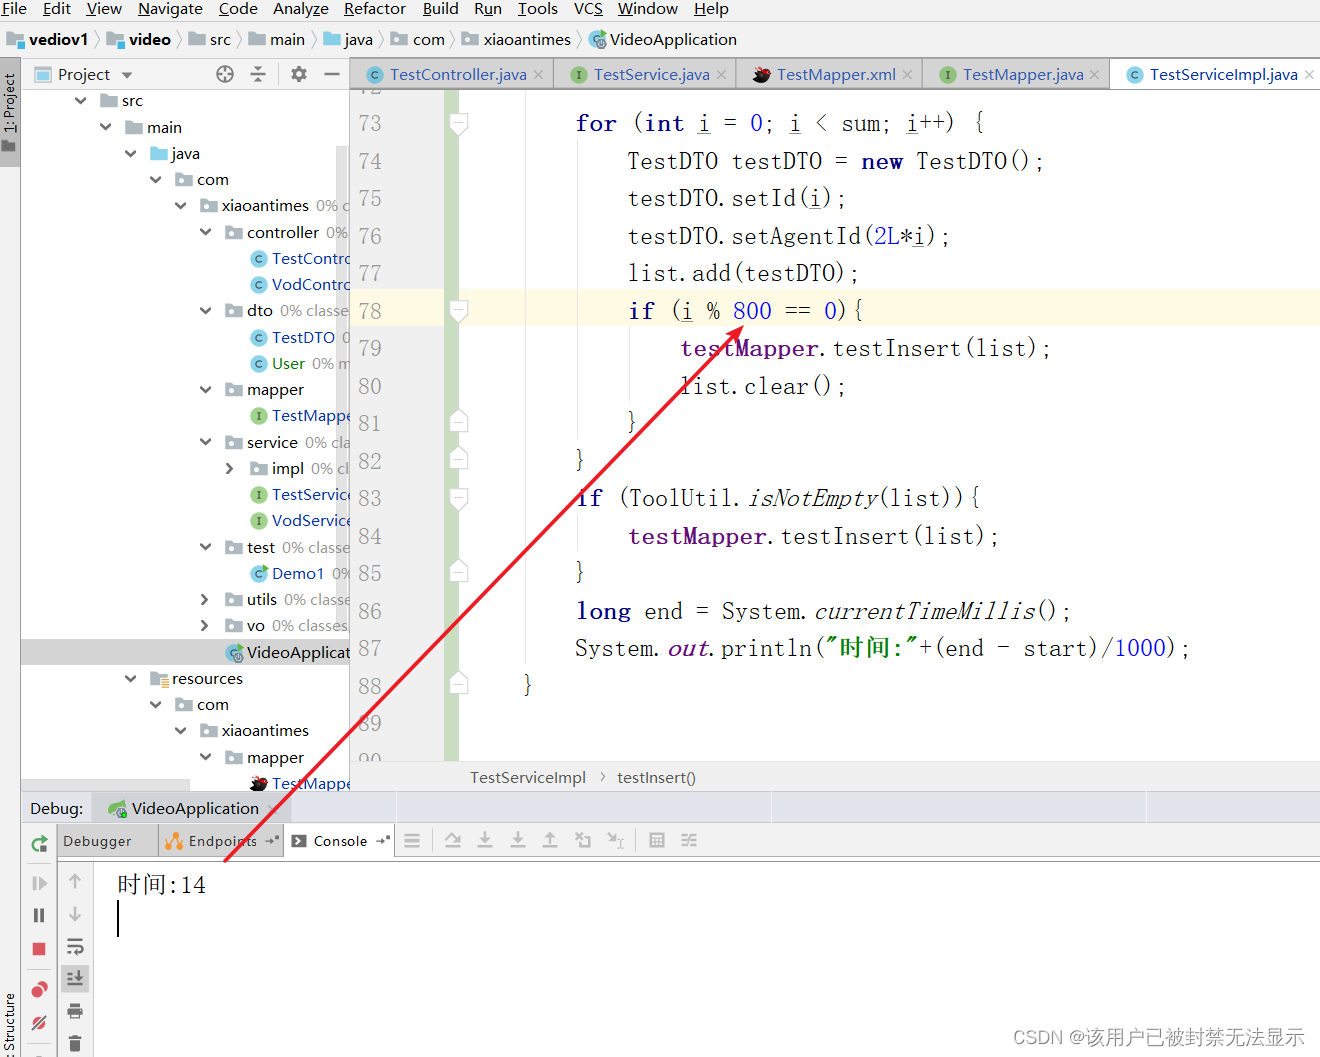The image size is (1320, 1057).
Task: Switch to the Debugger tab
Action: point(97,841)
